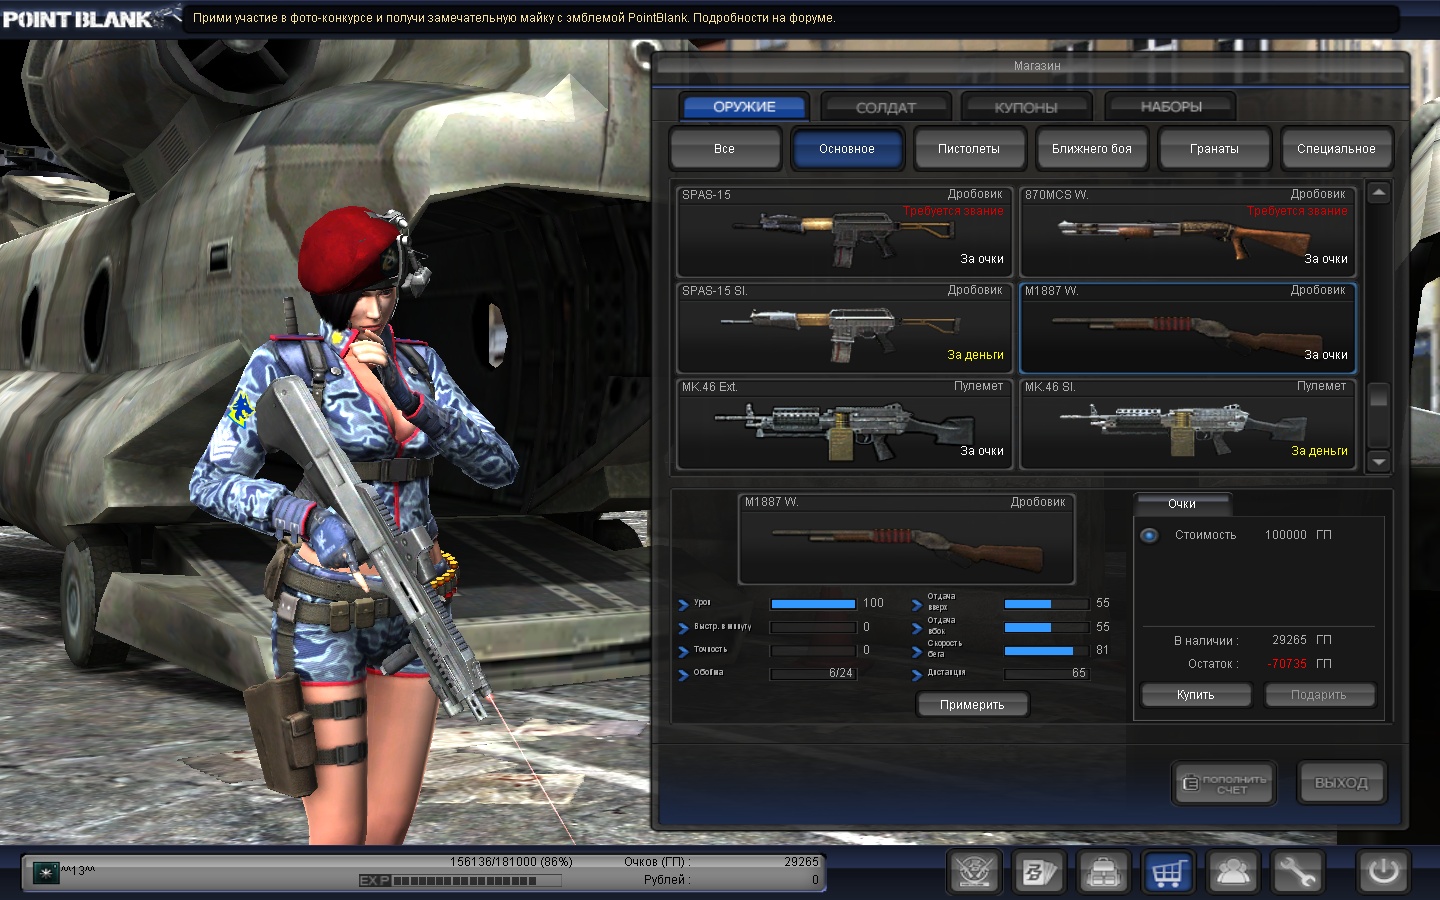The image size is (1440, 900).
Task: Click the ВЫХОД button
Action: (x=1342, y=783)
